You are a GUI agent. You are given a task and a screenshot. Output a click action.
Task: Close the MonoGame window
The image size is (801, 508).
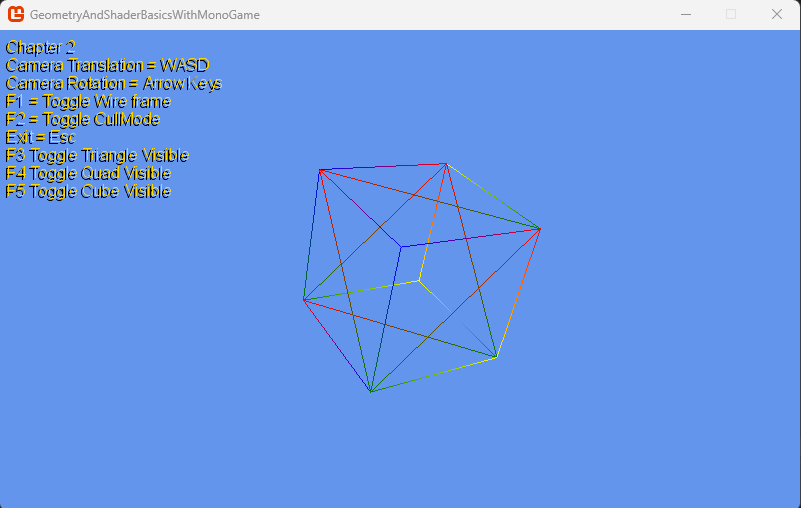tap(776, 14)
